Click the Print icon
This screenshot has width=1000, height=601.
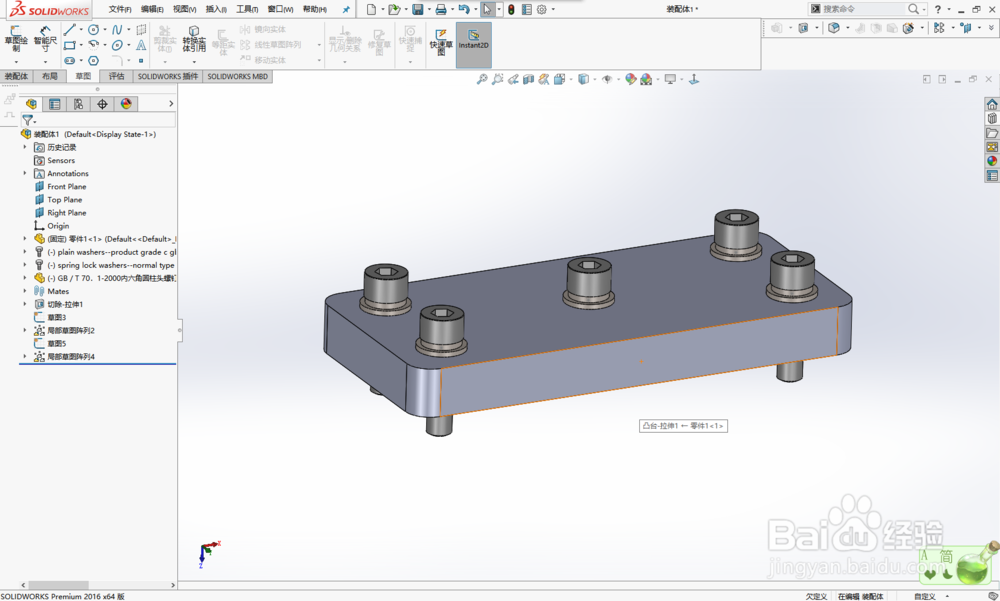pyautogui.click(x=441, y=10)
